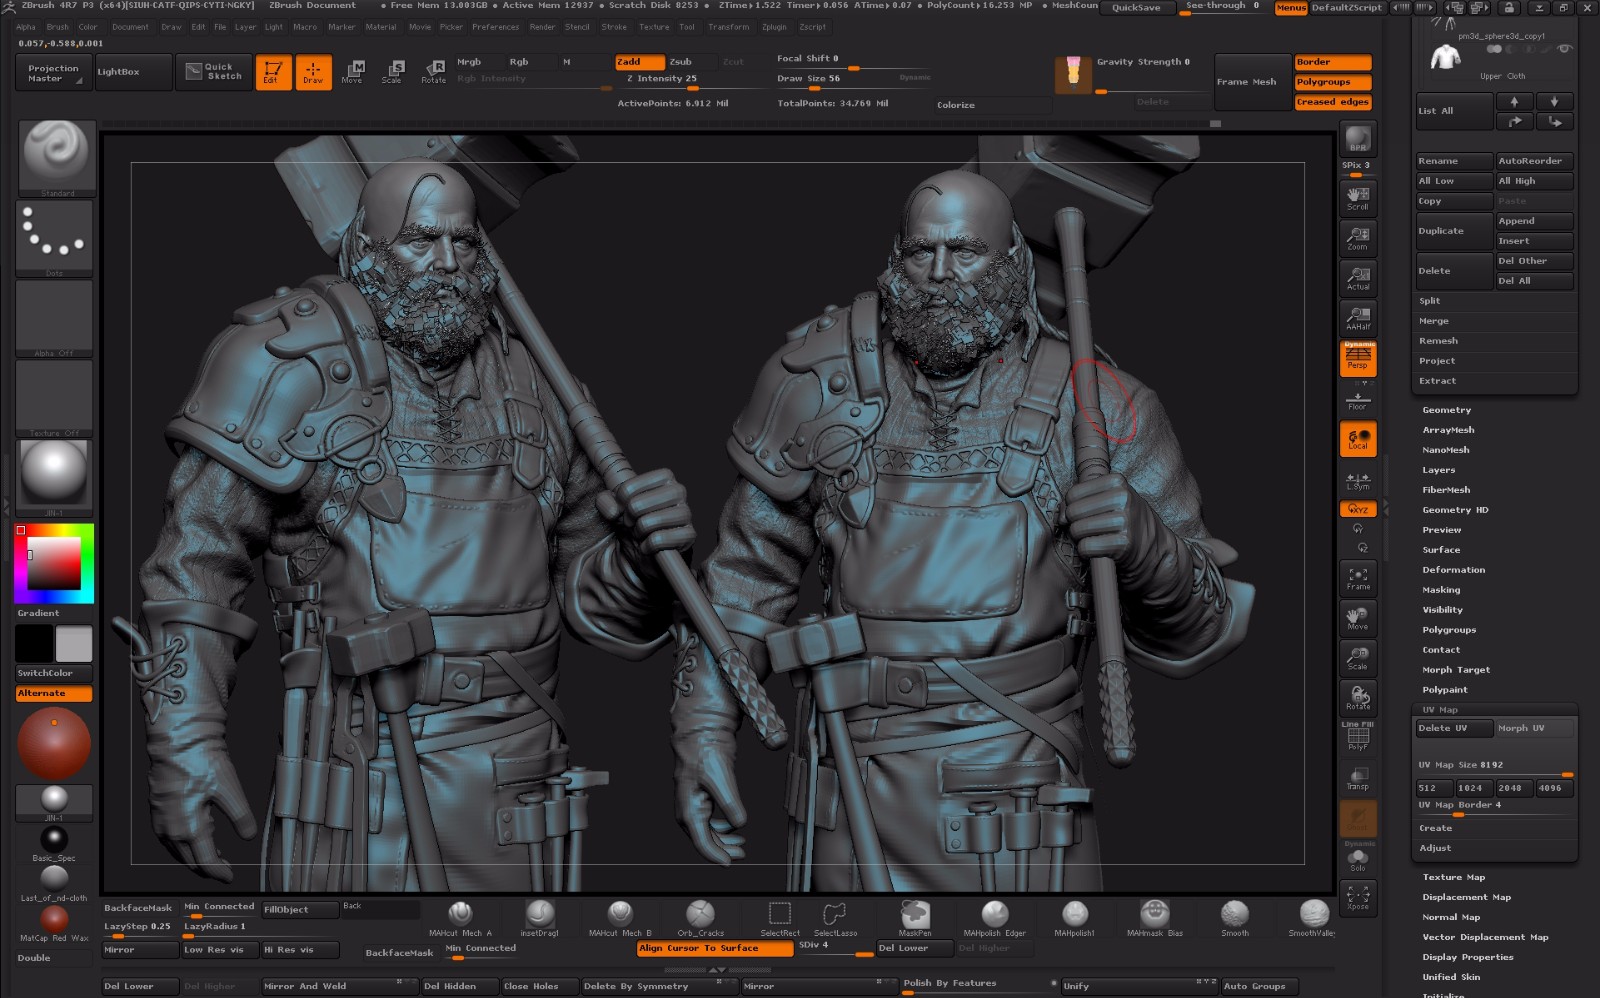Click the Duplicate subtool button

(1453, 231)
